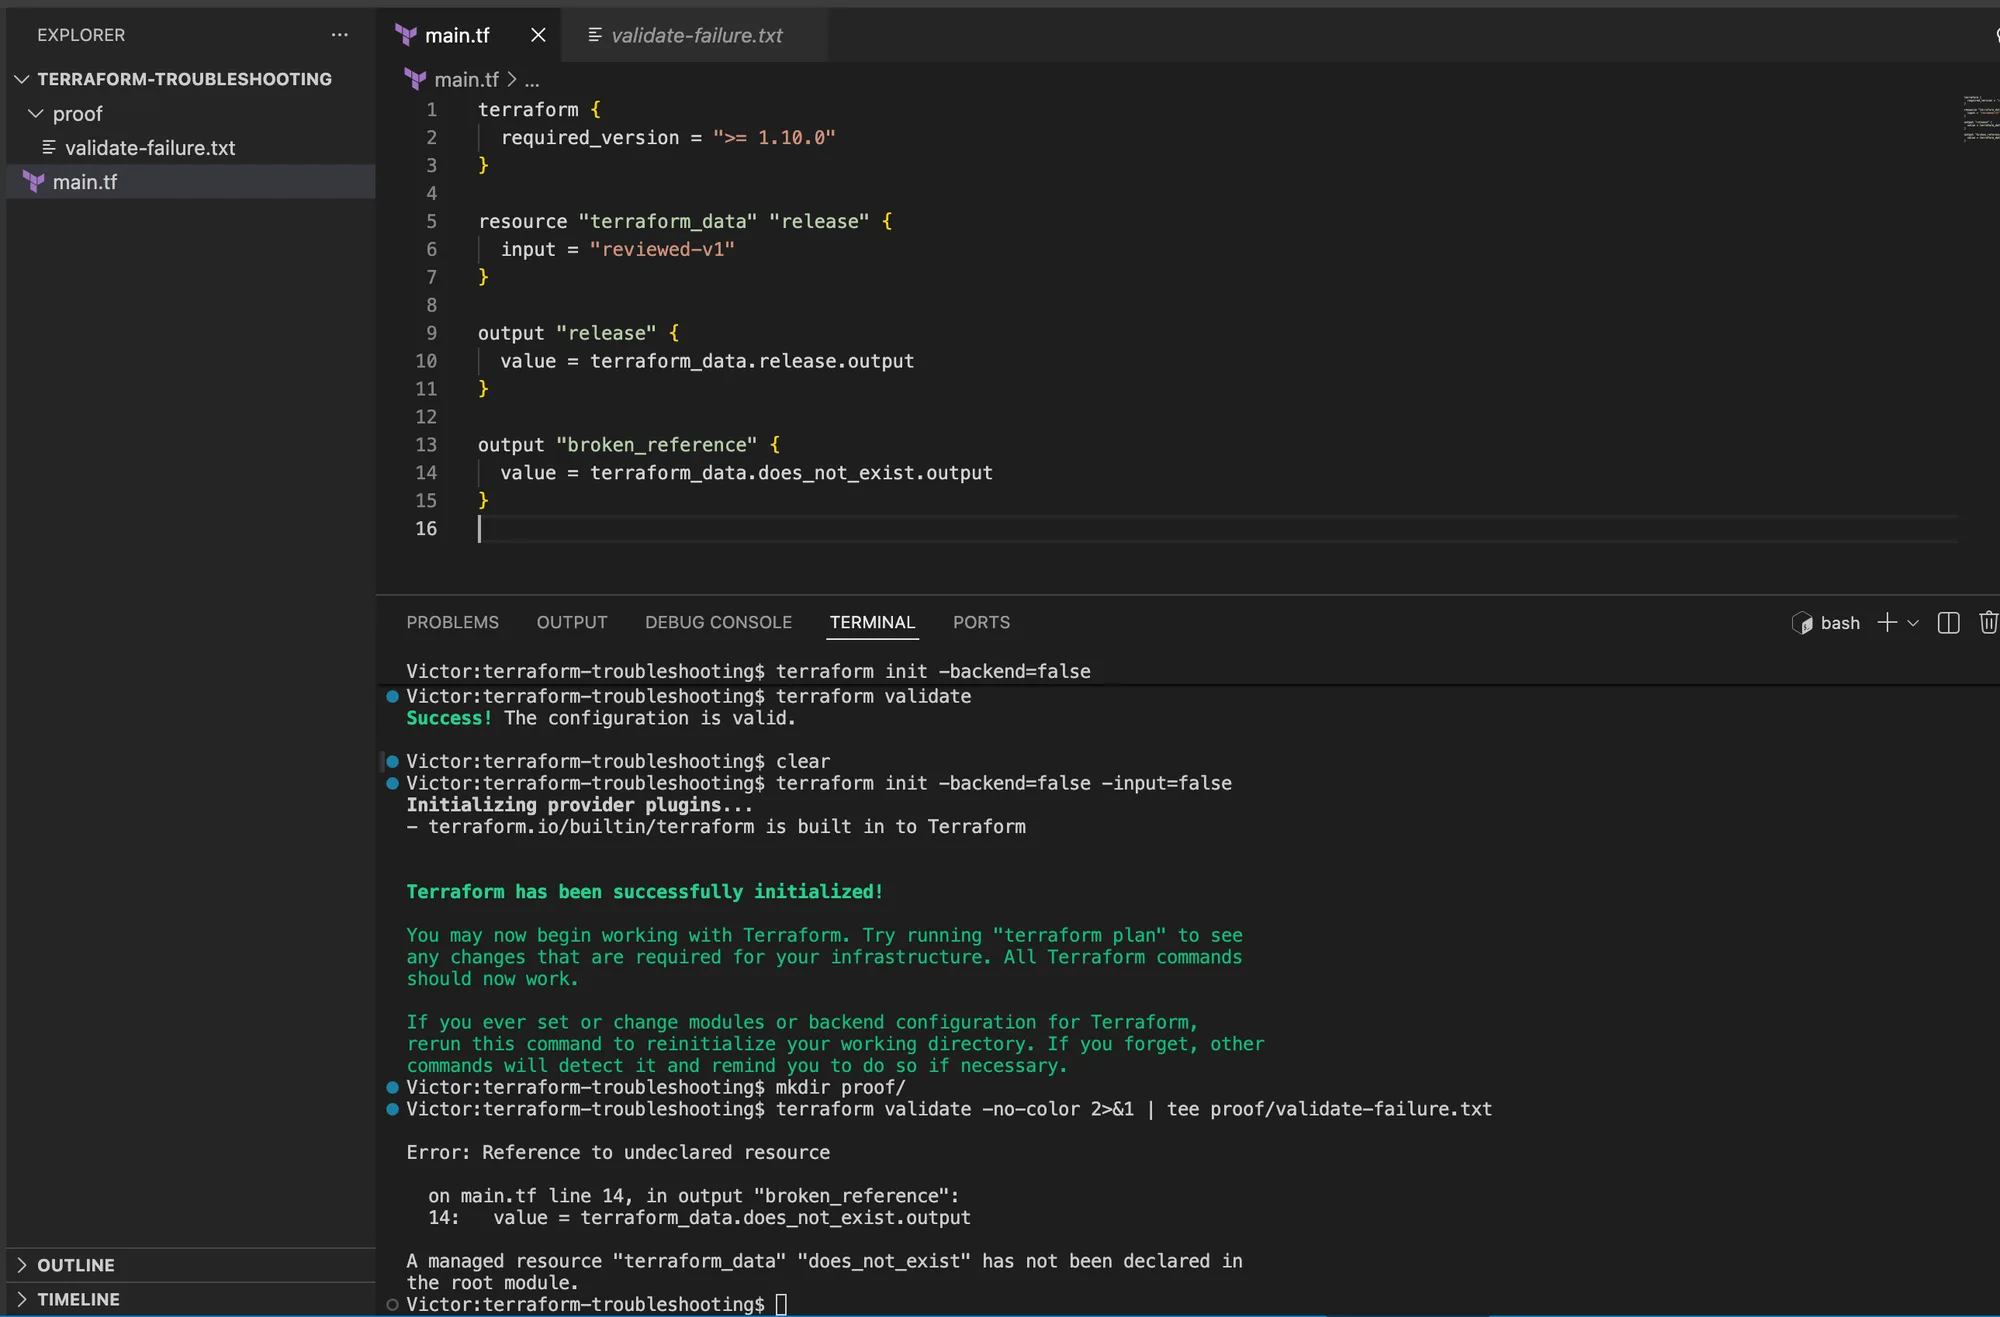This screenshot has width=2000, height=1317.
Task: Click the command marker beside 'terraform validate -no-color'
Action: point(392,1109)
